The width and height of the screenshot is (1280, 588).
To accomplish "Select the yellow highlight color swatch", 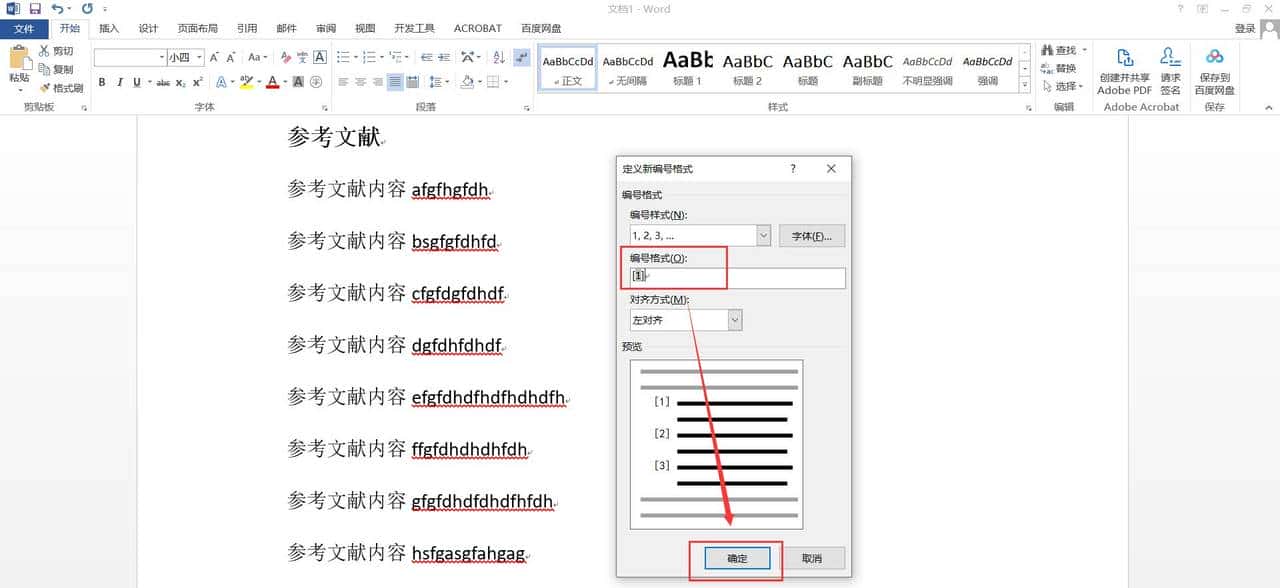I will pyautogui.click(x=246, y=86).
